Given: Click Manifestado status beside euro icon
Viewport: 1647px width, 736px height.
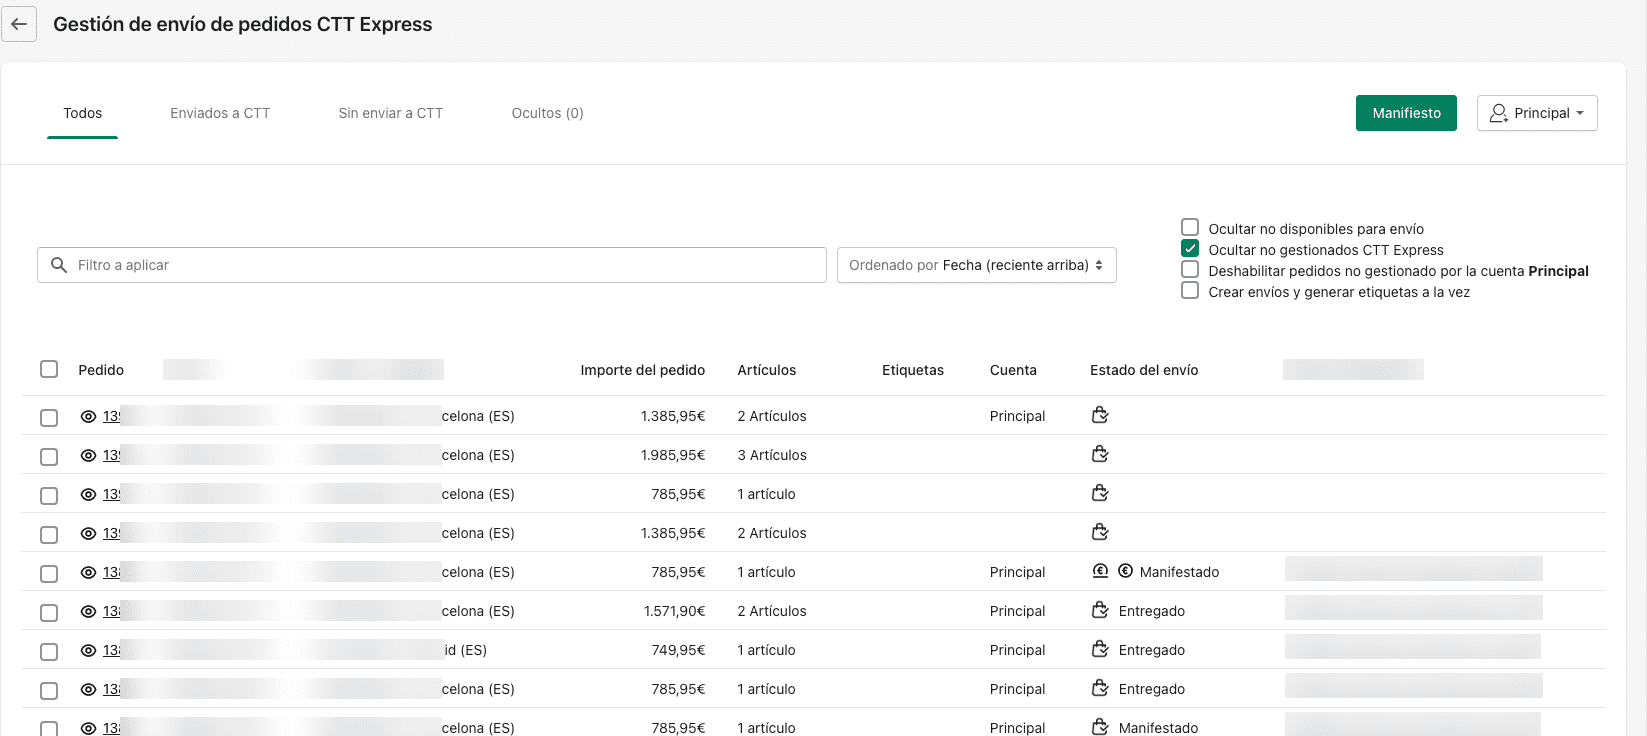Looking at the screenshot, I should tap(1179, 572).
